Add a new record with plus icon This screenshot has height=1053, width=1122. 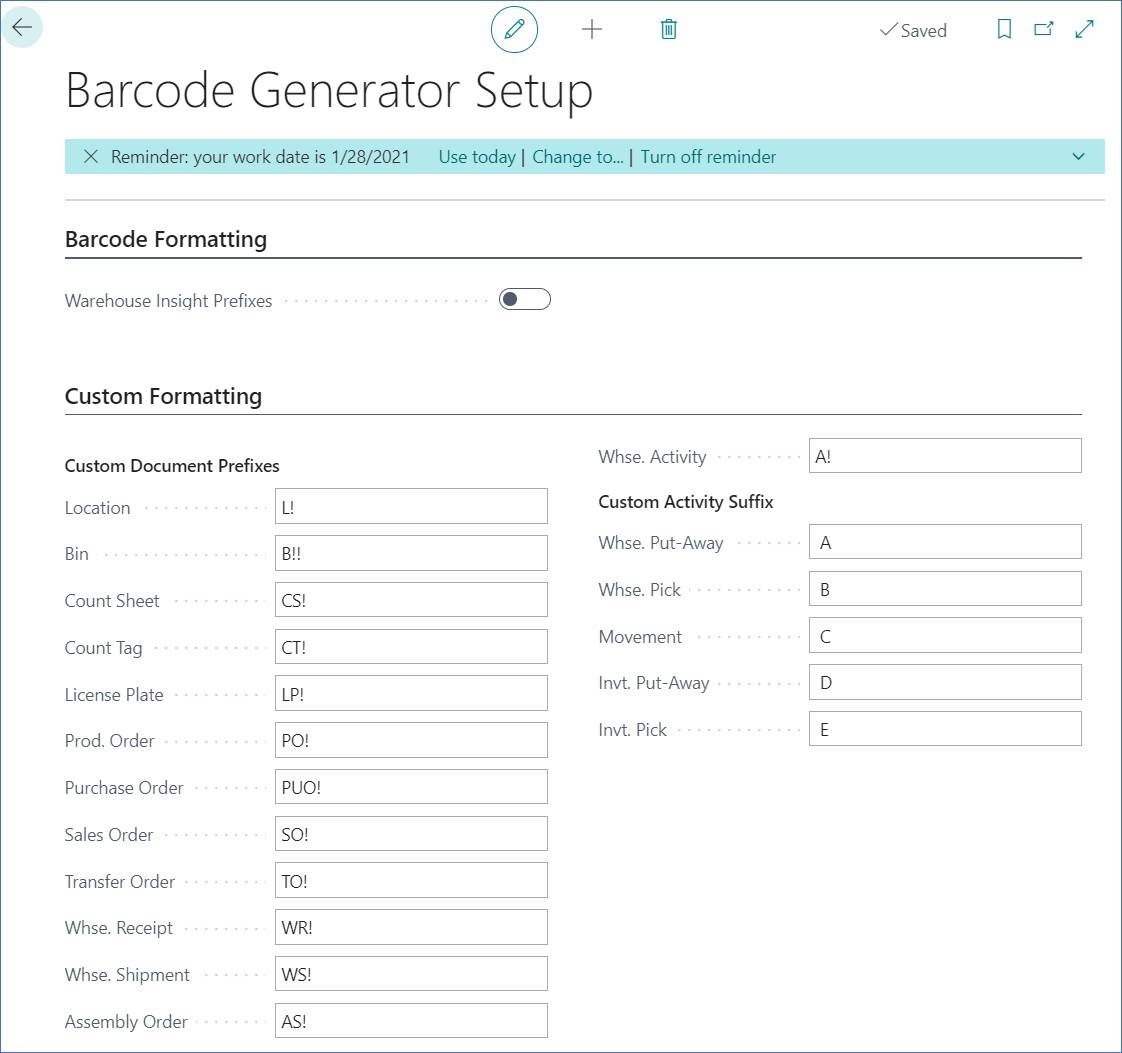point(592,29)
